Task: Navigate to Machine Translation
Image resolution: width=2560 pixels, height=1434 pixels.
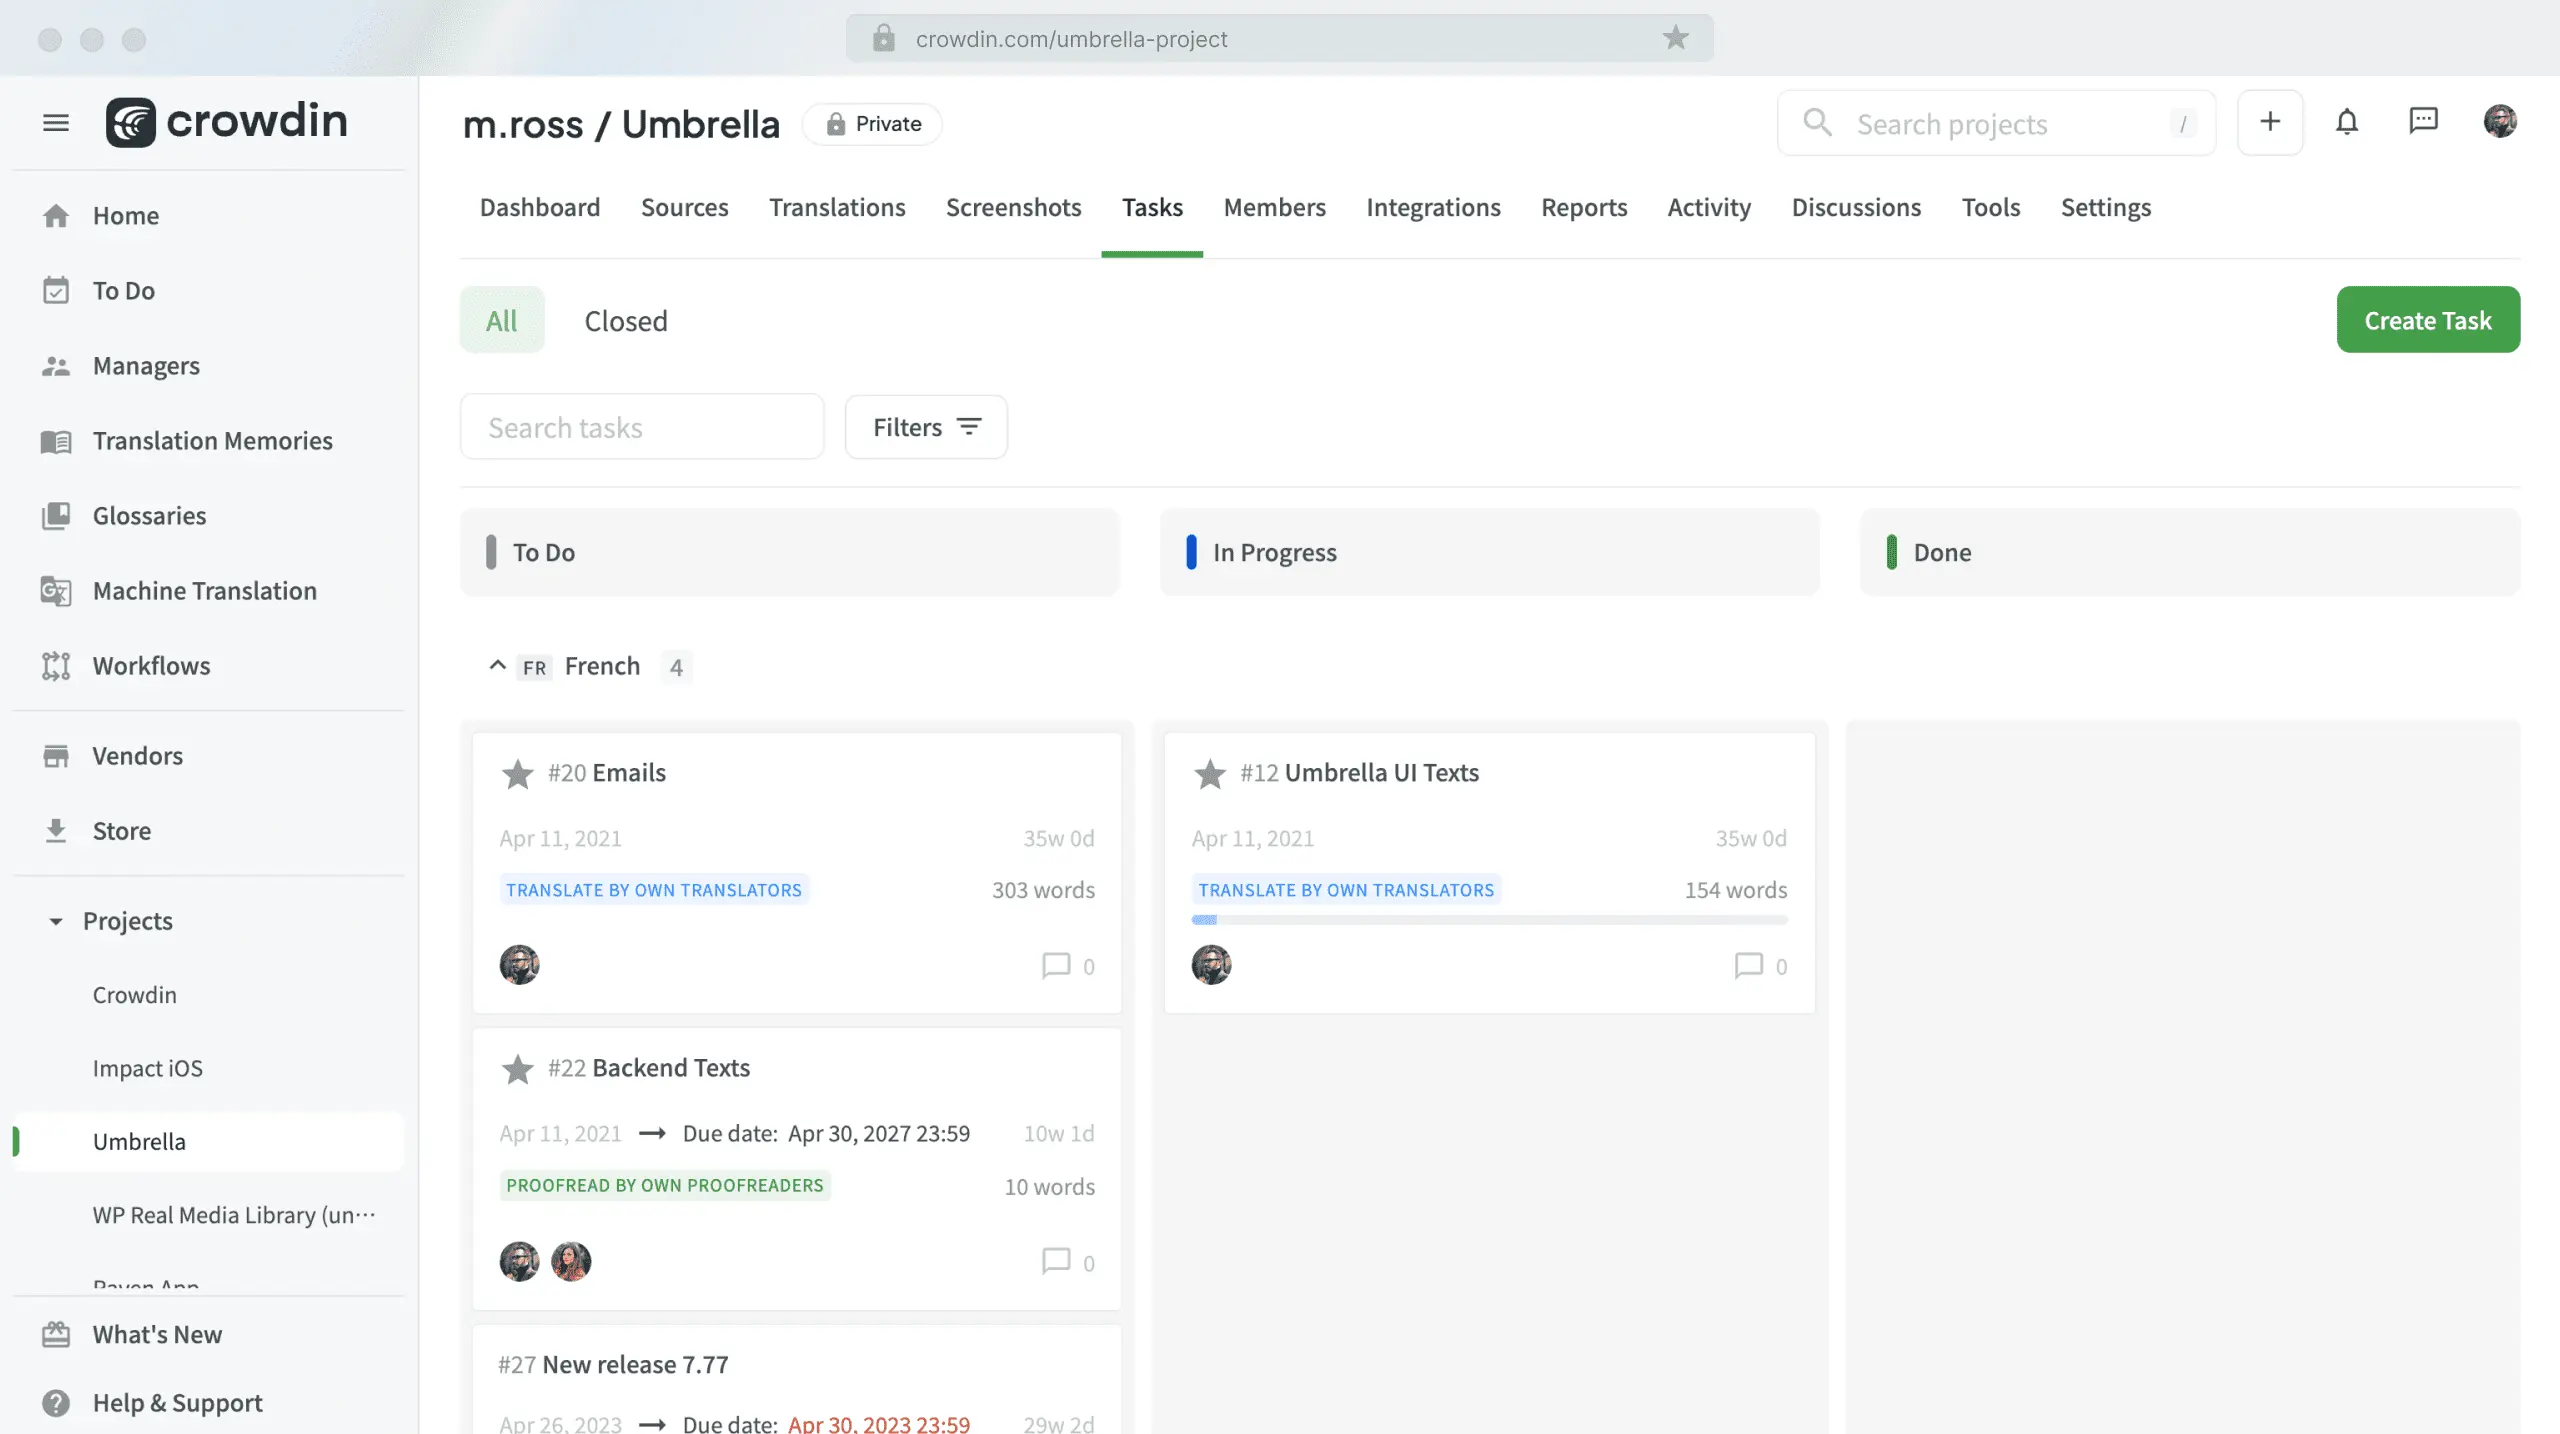Action: [204, 589]
